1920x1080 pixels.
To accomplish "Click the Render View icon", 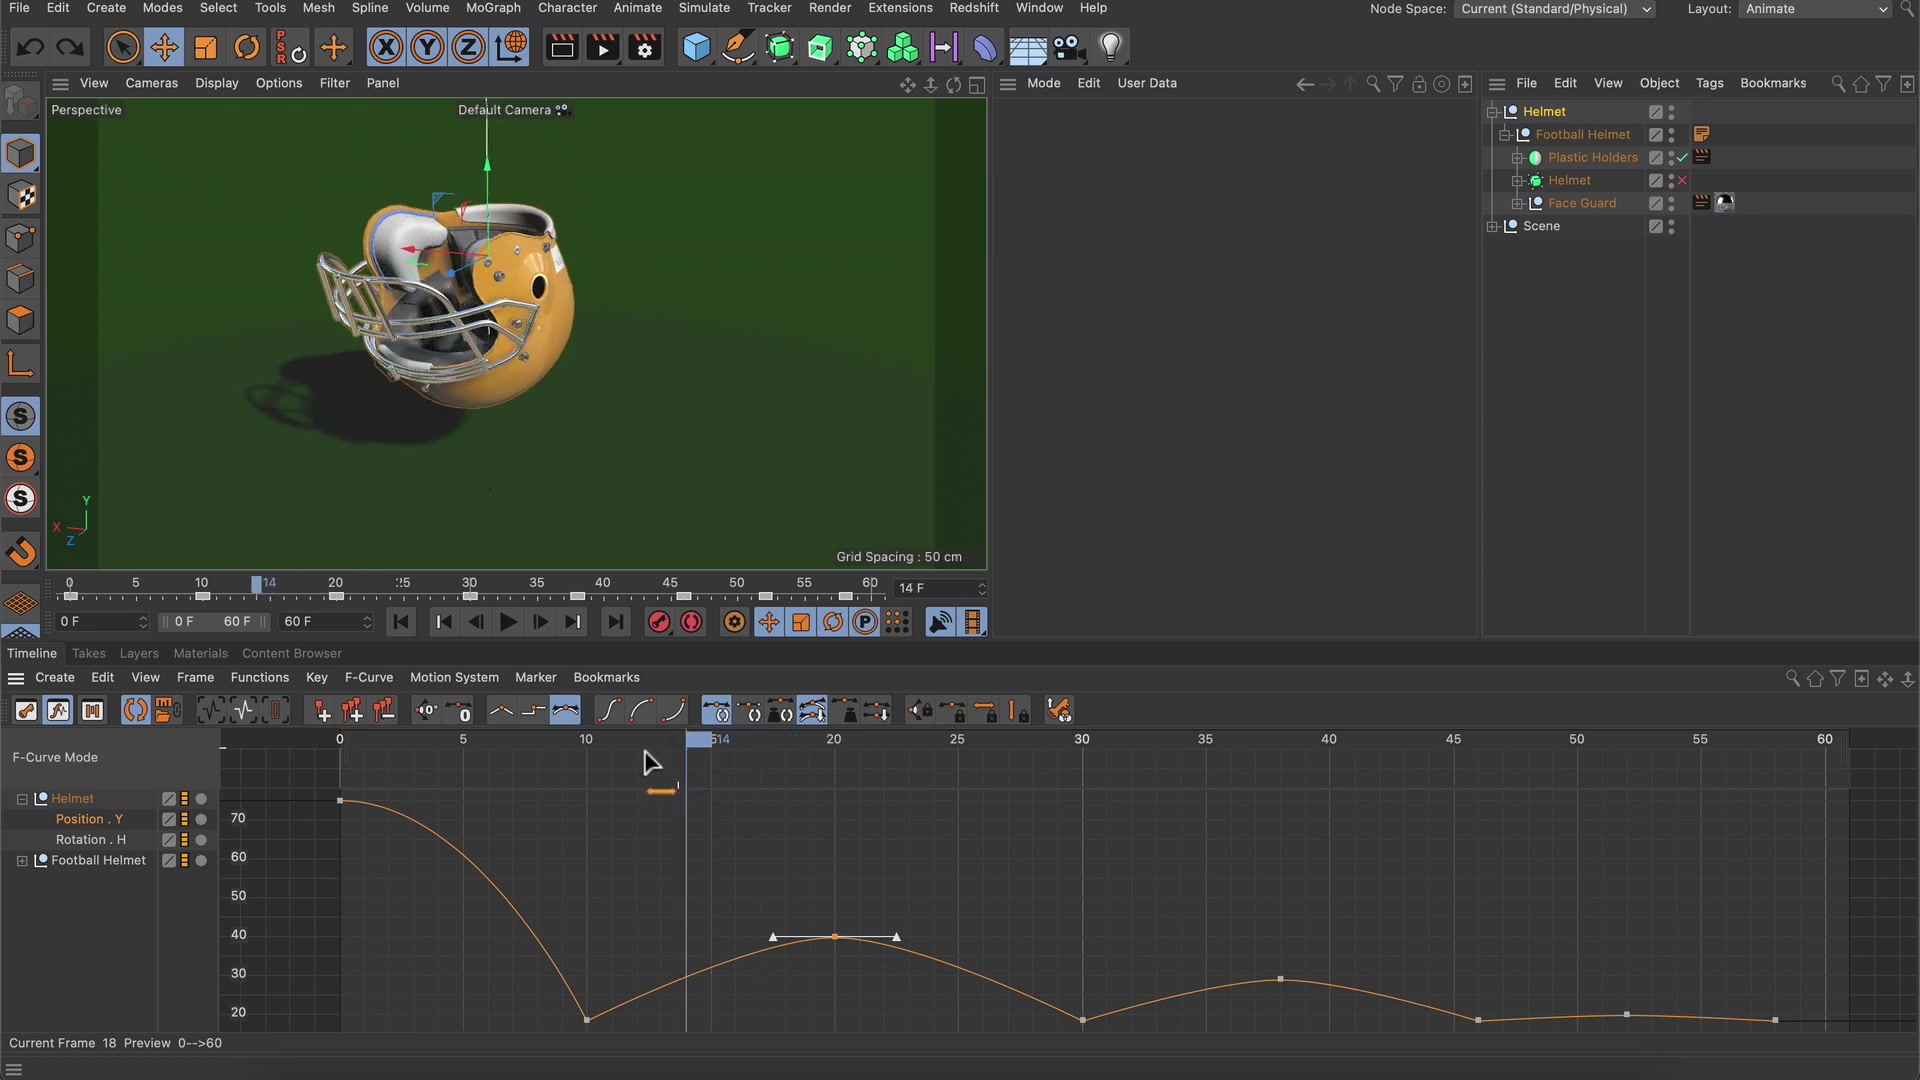I will [x=561, y=47].
